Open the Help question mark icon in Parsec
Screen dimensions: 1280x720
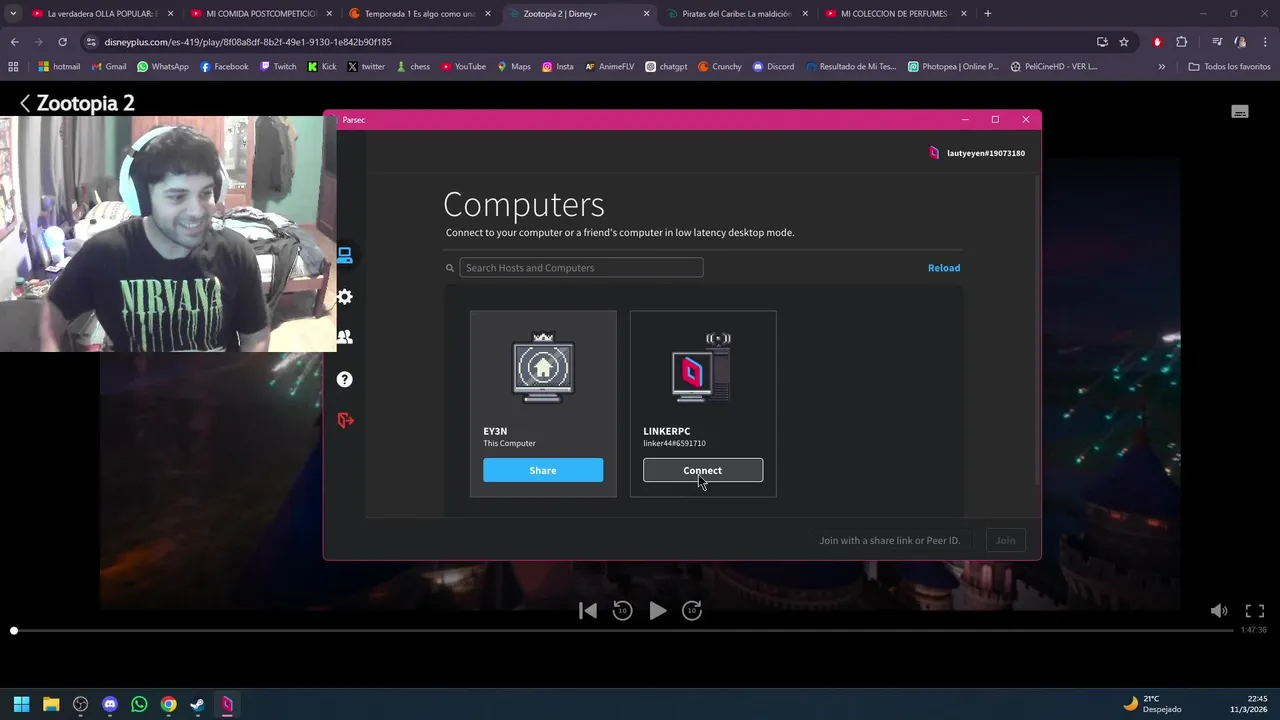(x=344, y=379)
